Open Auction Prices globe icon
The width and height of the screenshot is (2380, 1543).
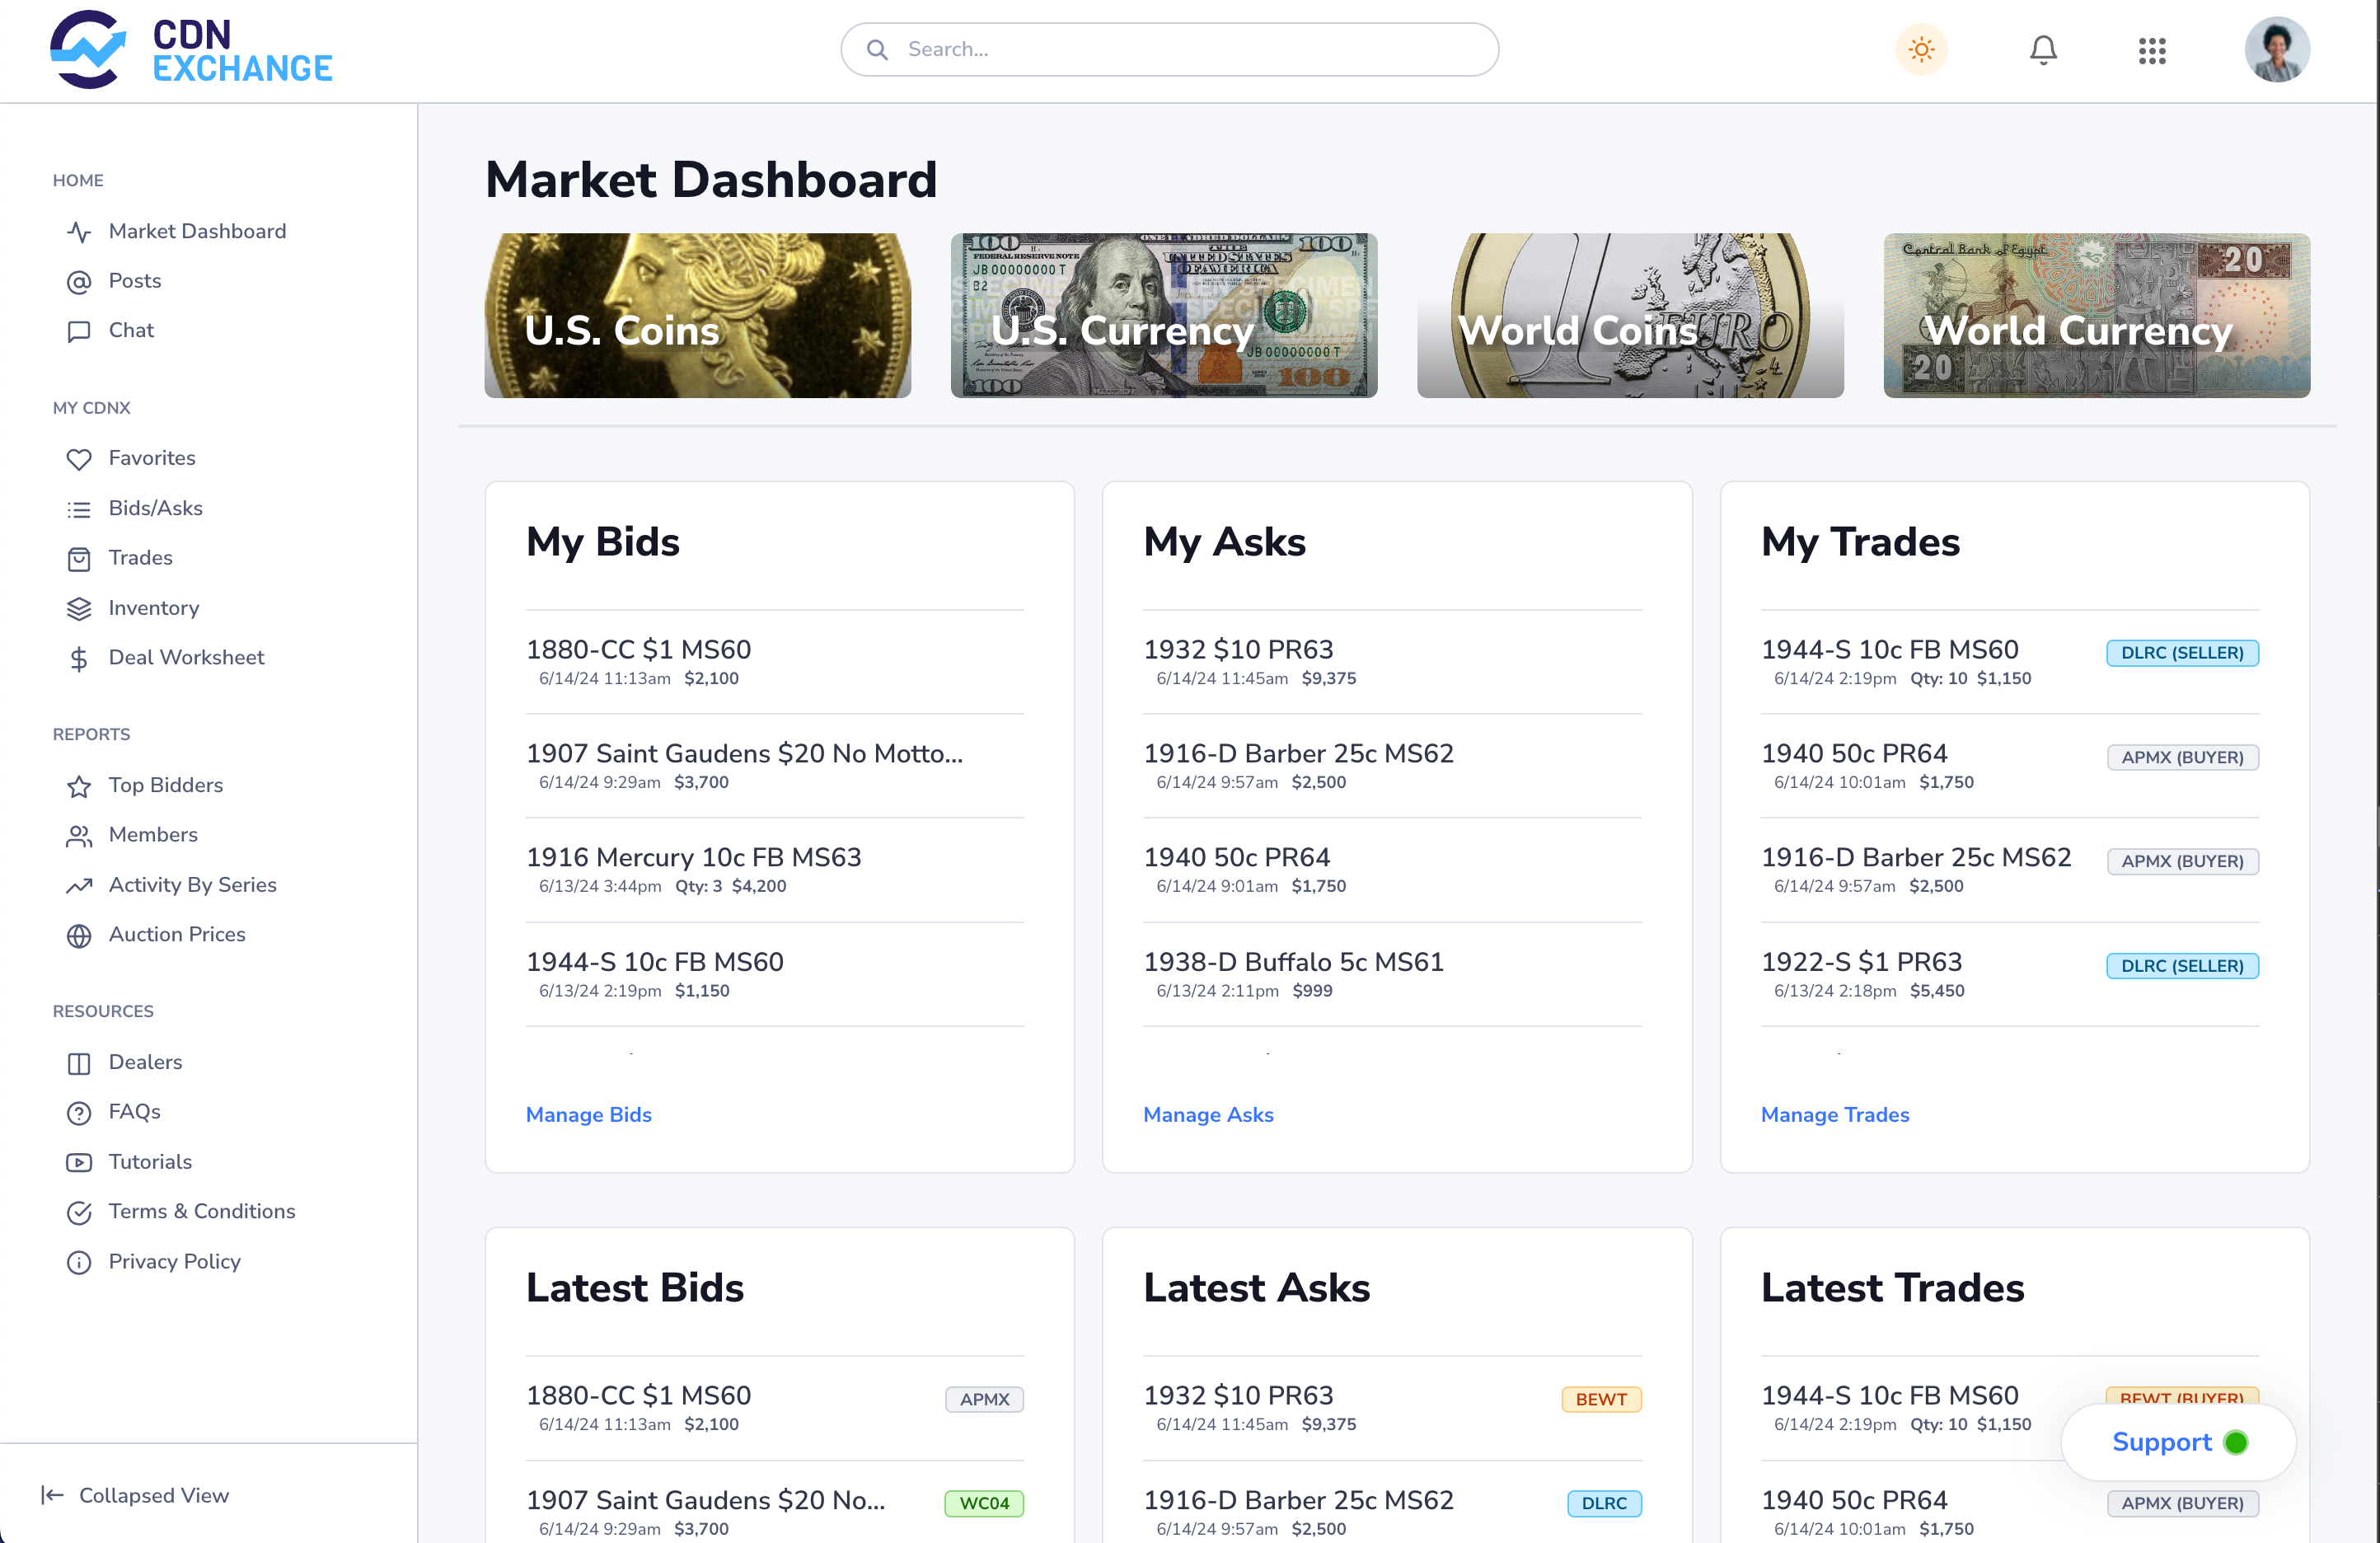pyautogui.click(x=79, y=935)
